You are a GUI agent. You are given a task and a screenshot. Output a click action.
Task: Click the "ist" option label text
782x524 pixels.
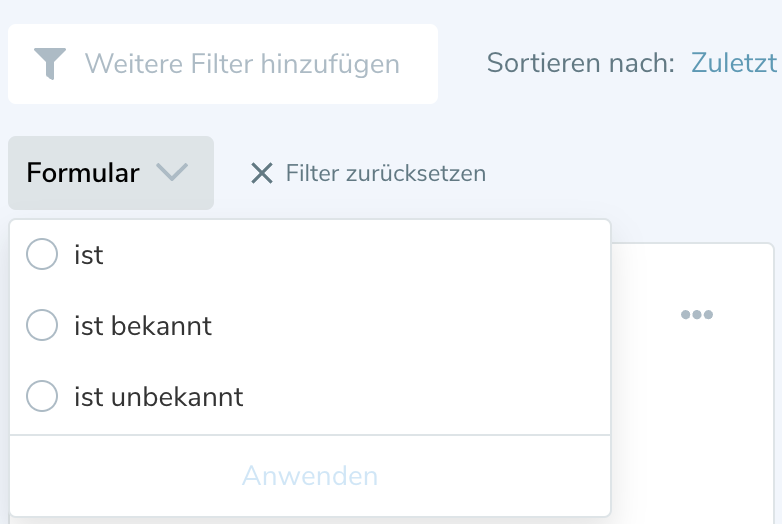89,255
